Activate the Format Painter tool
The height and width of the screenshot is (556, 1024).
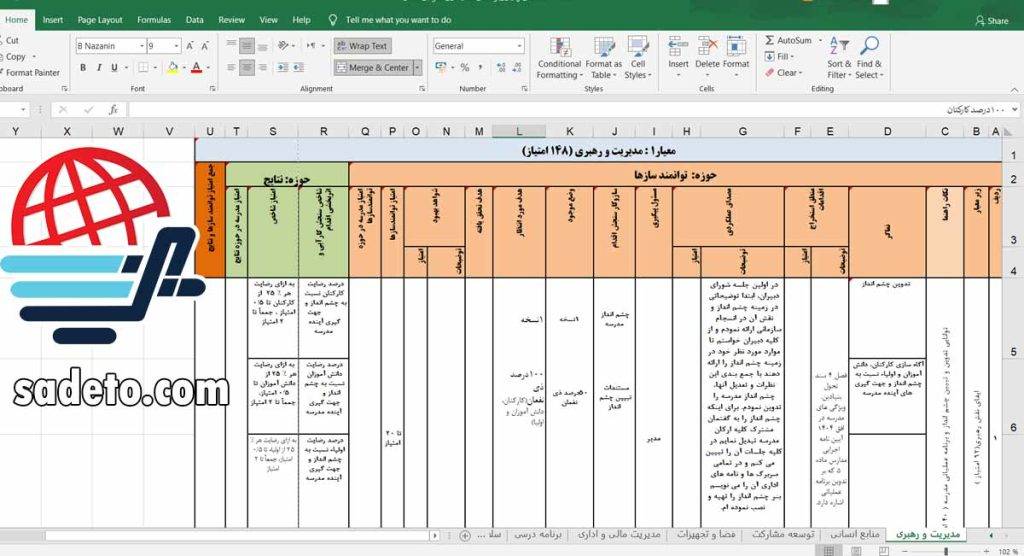coord(33,73)
